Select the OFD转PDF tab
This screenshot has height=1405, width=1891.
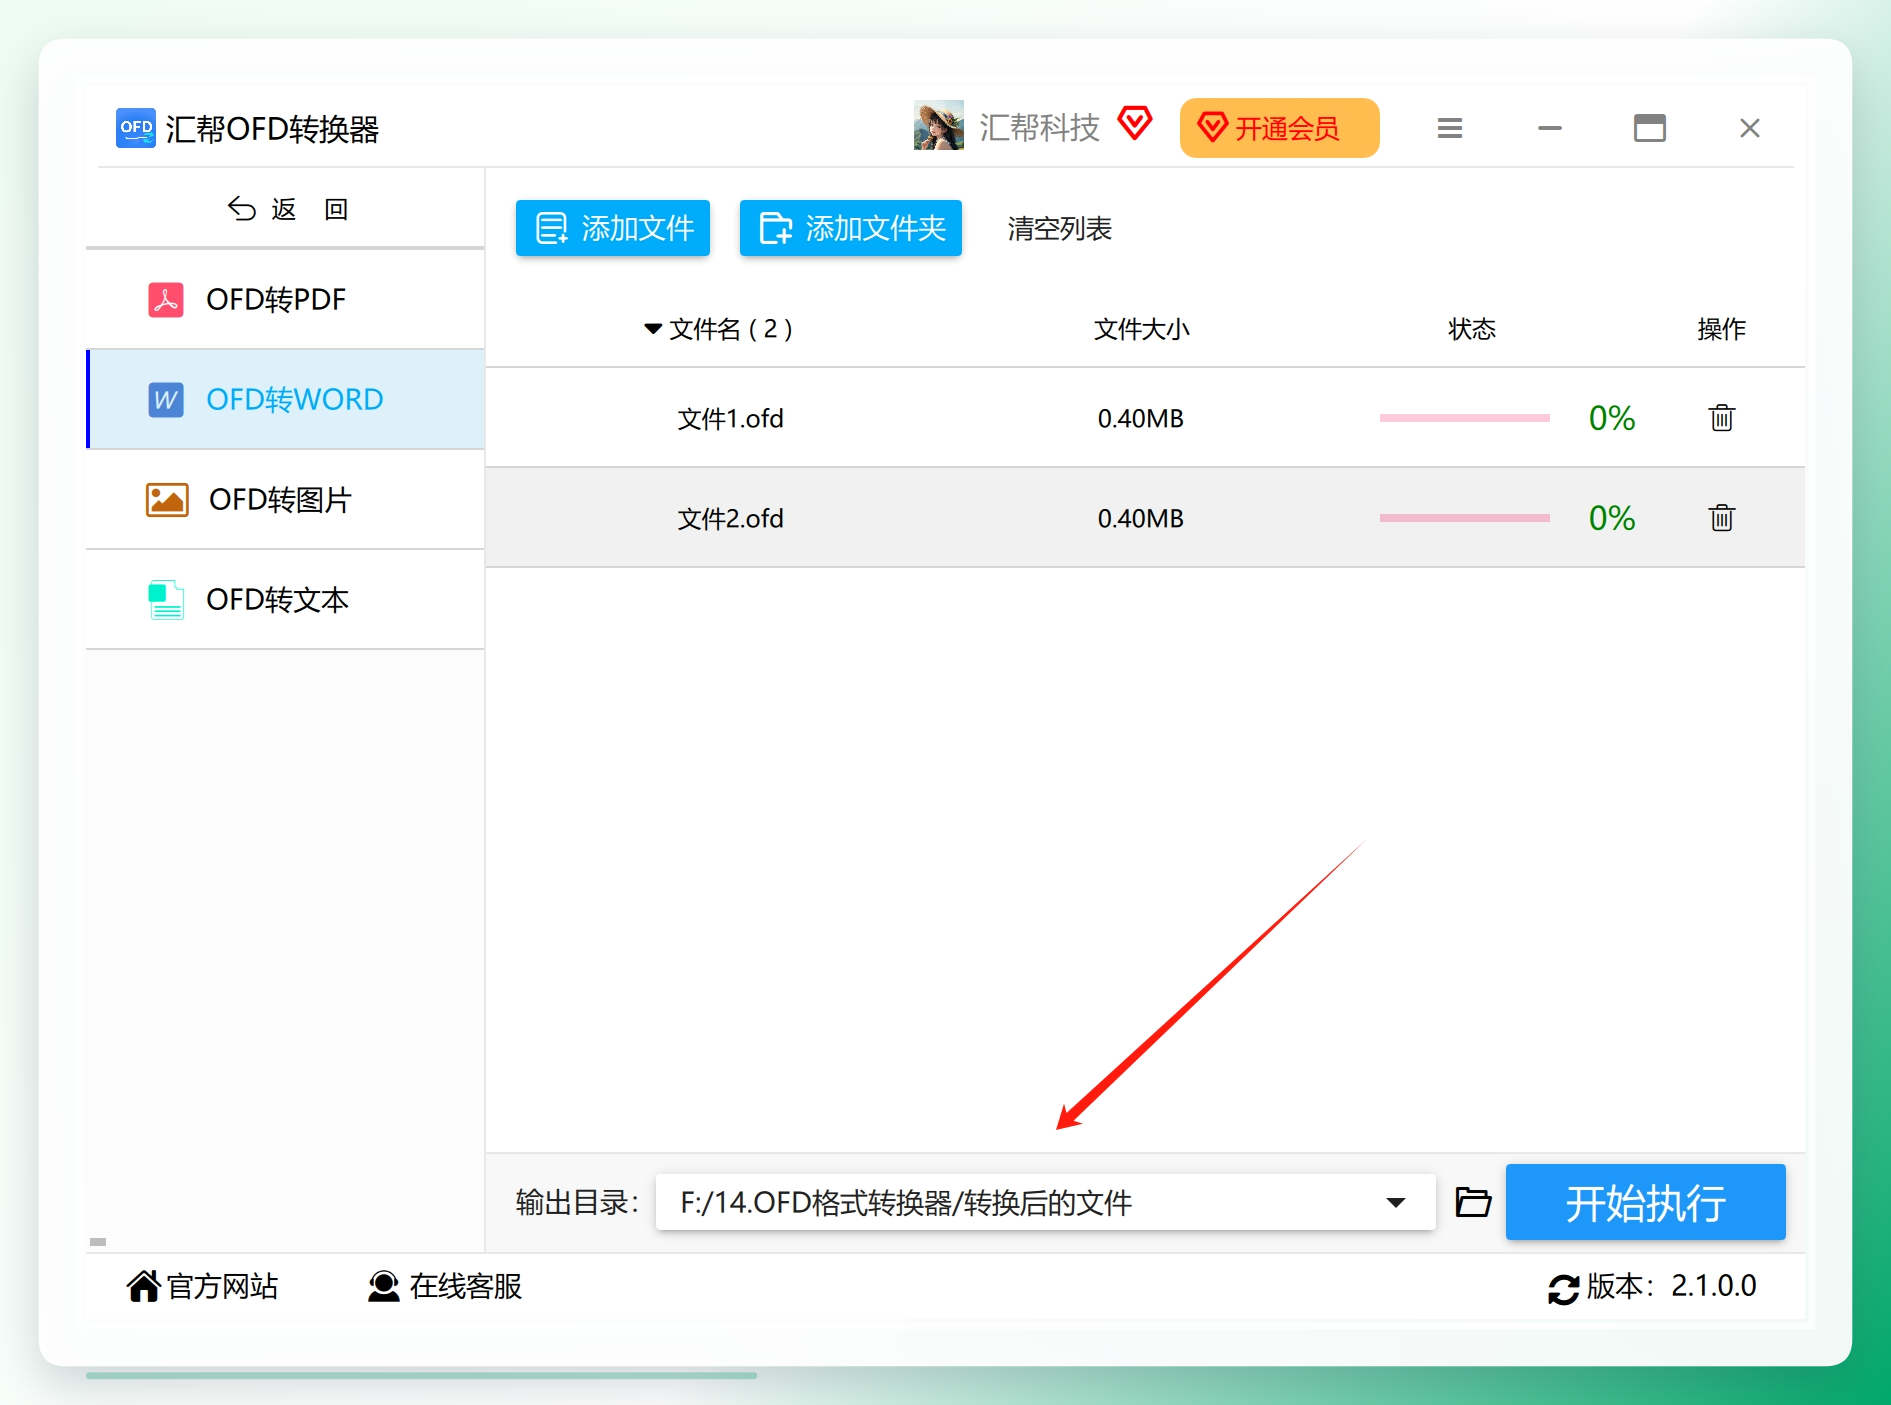(x=286, y=299)
